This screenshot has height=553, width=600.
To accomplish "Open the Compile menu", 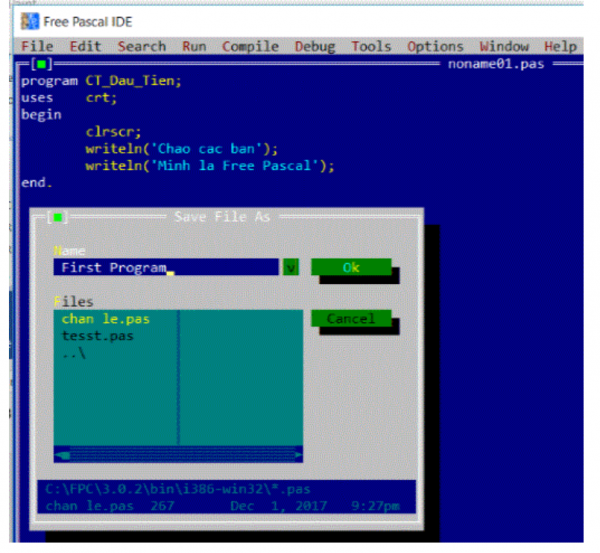I will (x=250, y=46).
